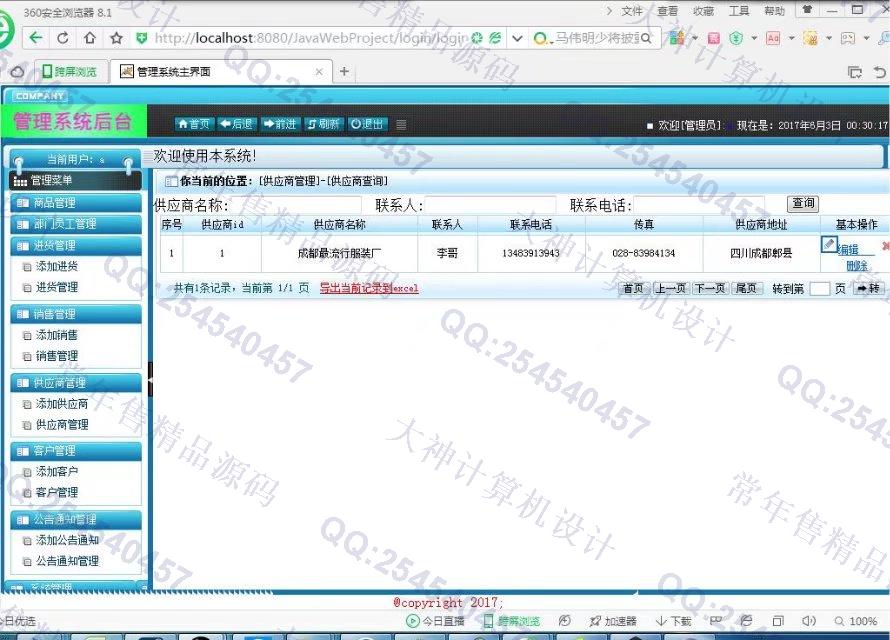Open 客户管理 sub-item in sidebar
Viewport: 890px width, 640px height.
click(57, 492)
